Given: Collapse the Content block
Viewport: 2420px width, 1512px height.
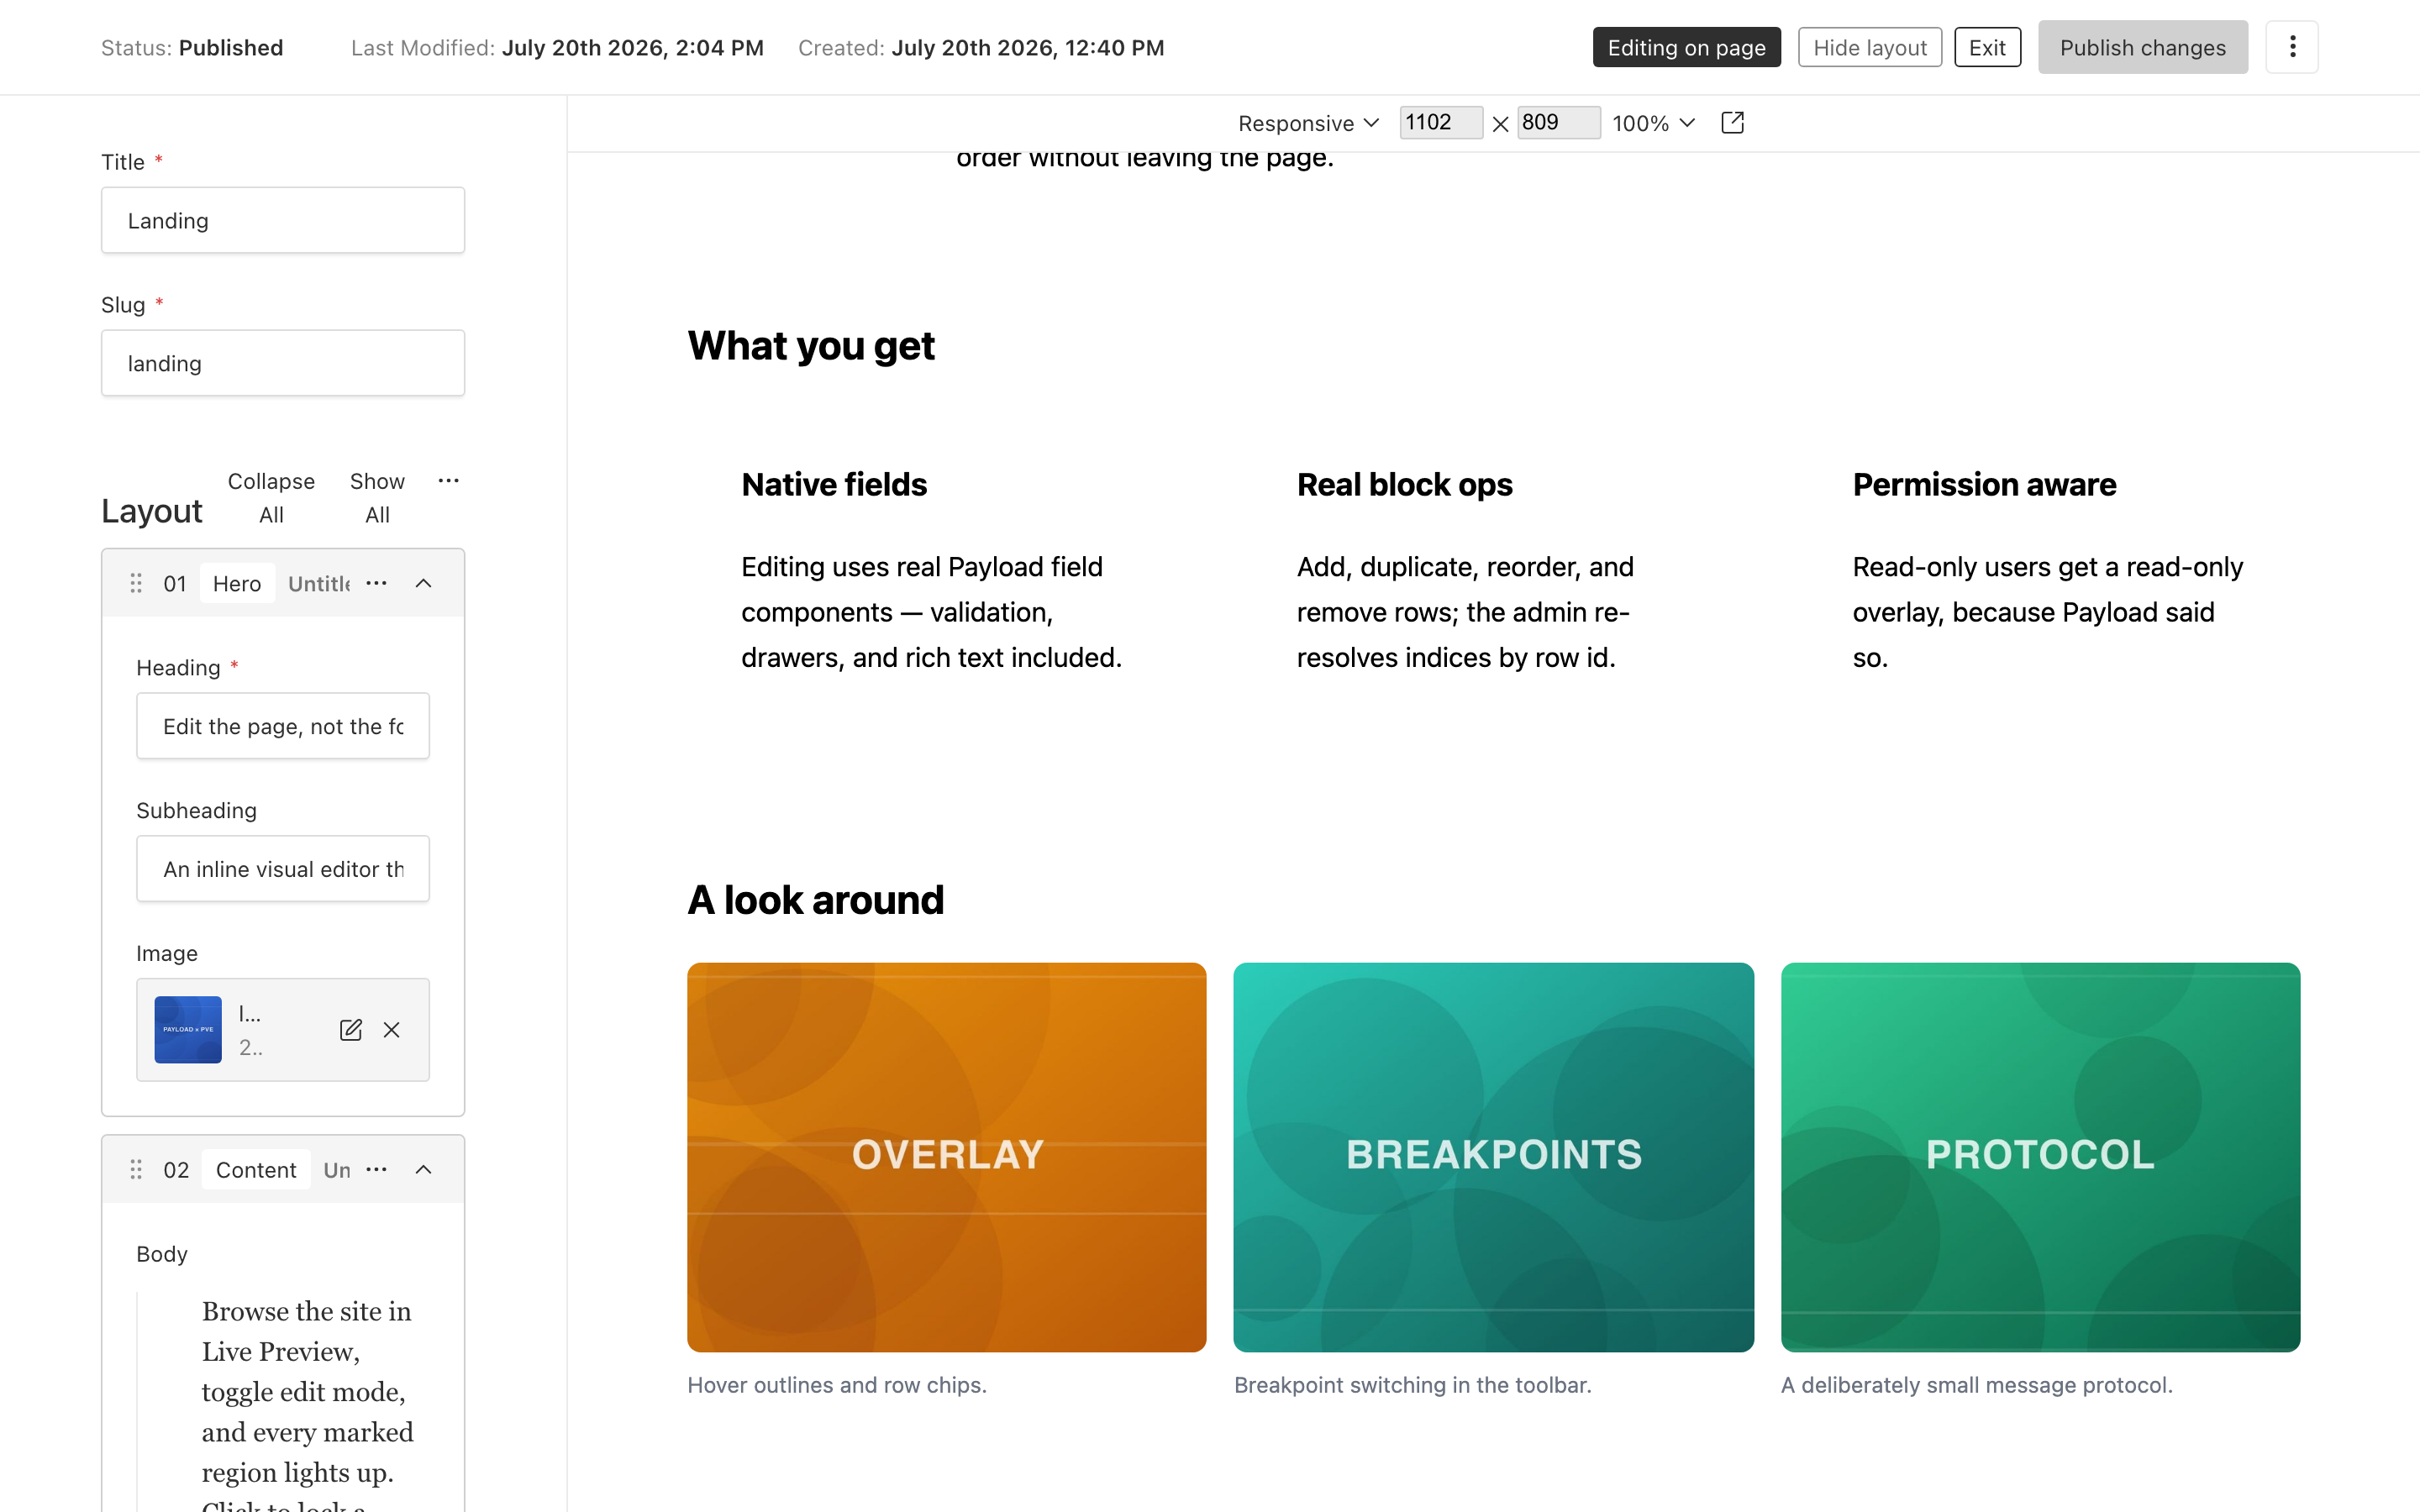Looking at the screenshot, I should 424,1169.
